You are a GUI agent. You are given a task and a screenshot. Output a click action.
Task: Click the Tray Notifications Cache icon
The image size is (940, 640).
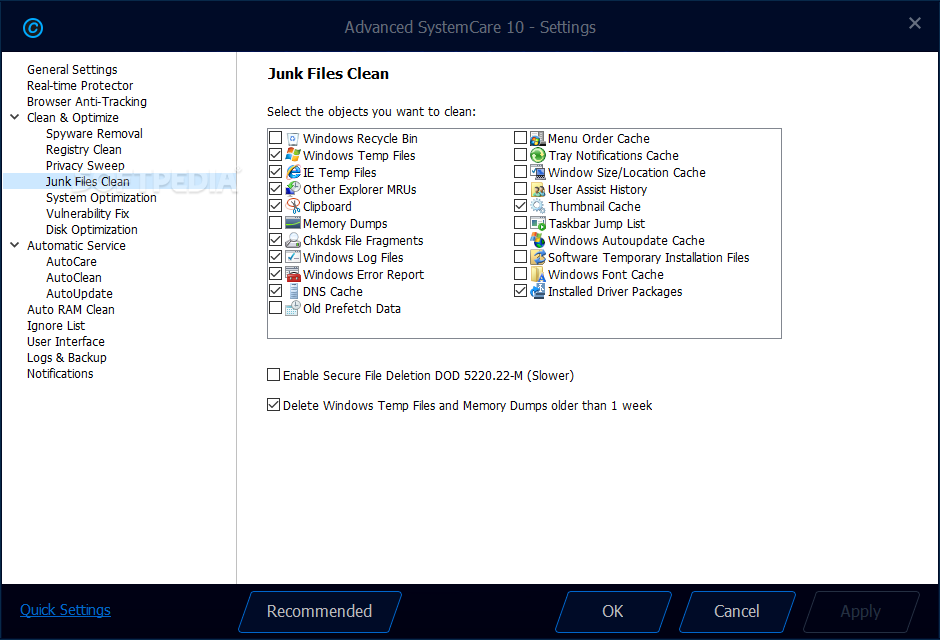coord(538,155)
